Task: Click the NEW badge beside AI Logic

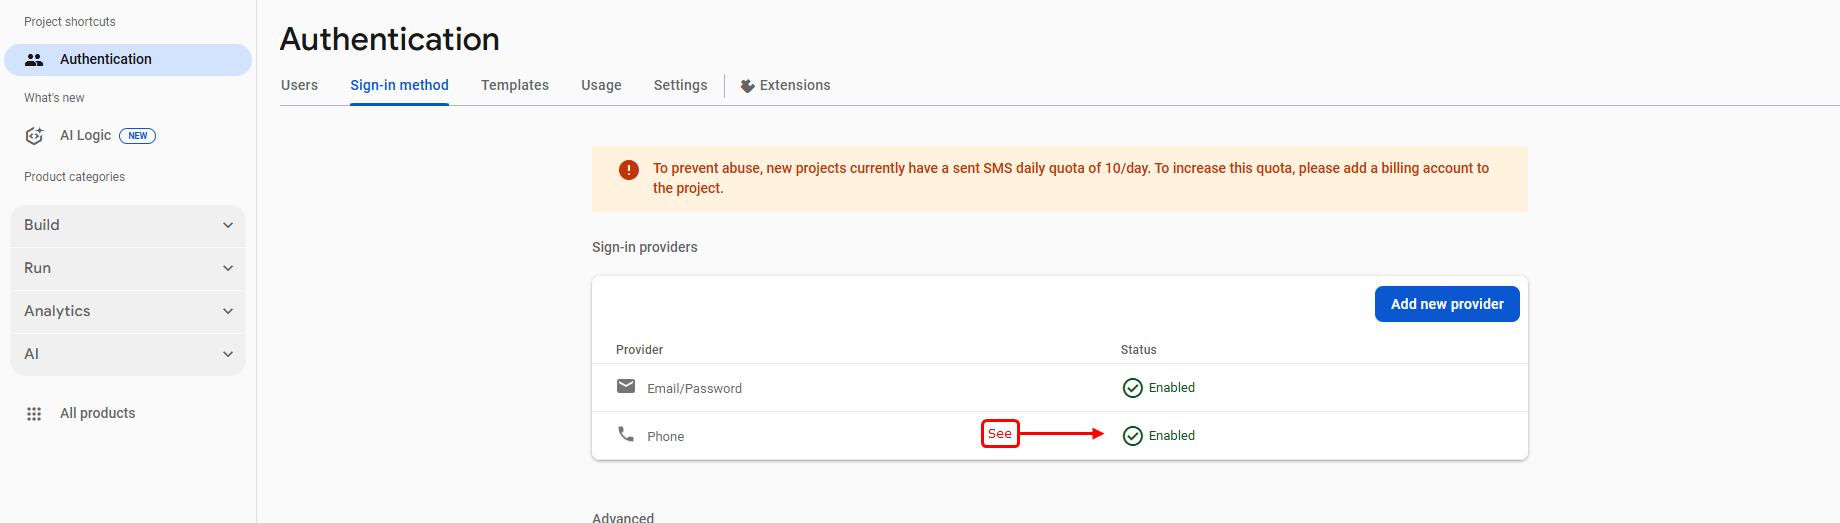Action: coord(137,136)
